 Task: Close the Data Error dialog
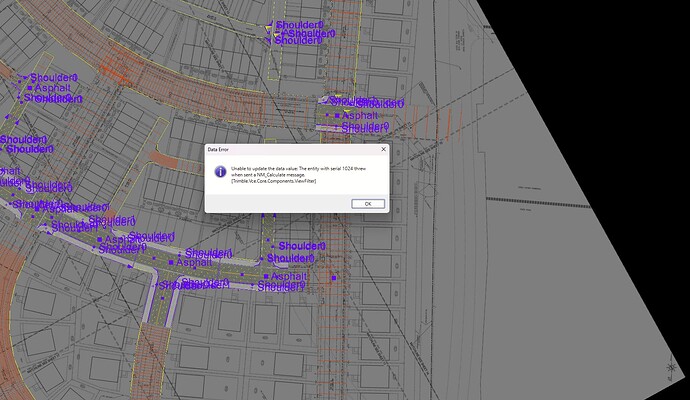[383, 149]
